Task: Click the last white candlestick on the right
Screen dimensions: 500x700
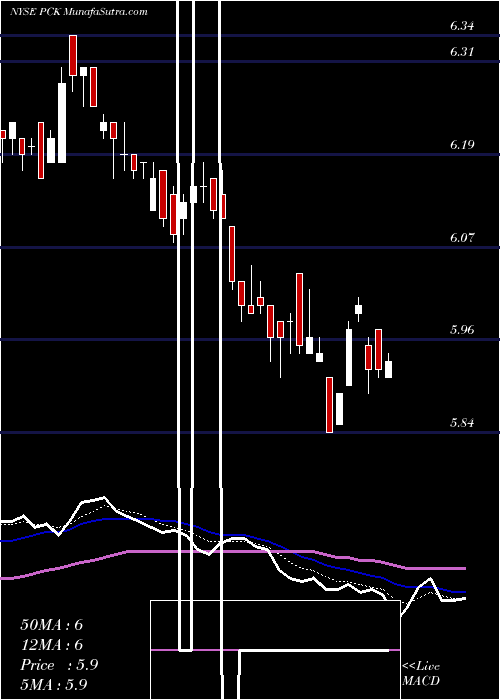Action: pos(388,369)
